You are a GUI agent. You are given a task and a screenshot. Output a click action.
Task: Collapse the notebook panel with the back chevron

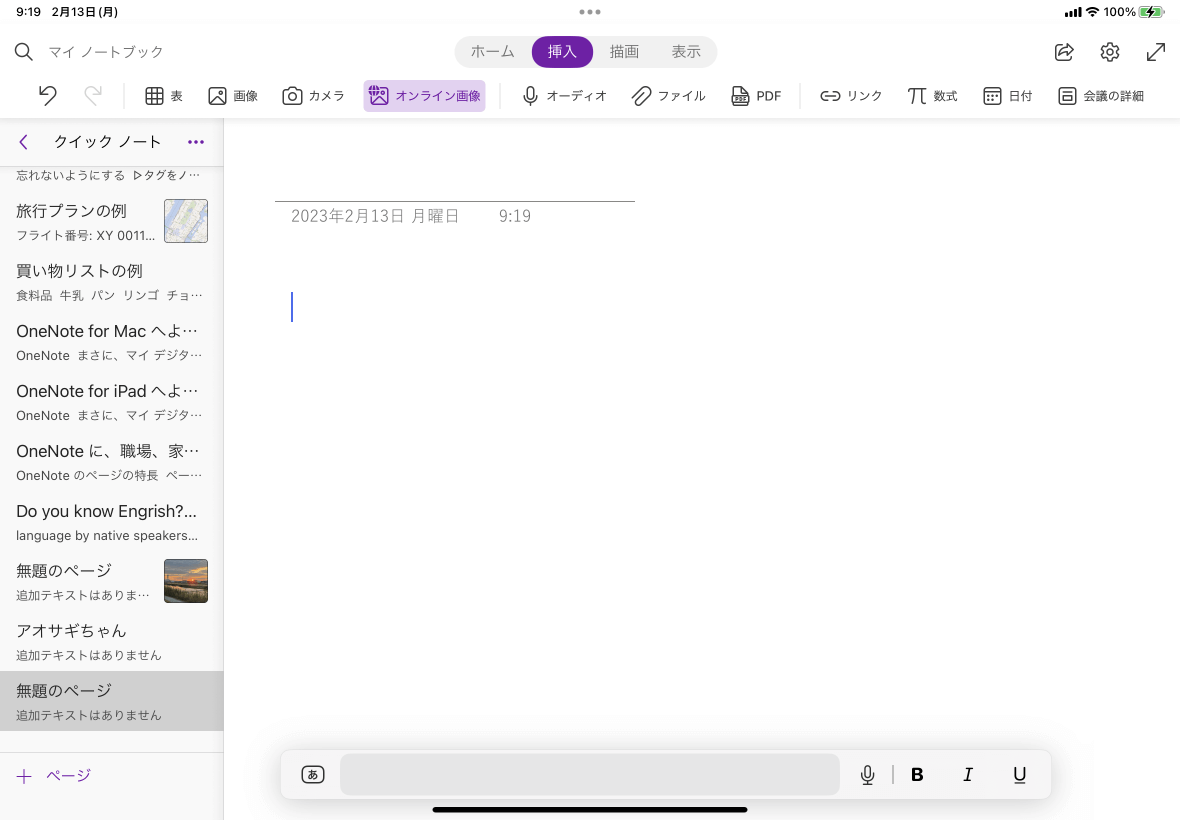23,142
